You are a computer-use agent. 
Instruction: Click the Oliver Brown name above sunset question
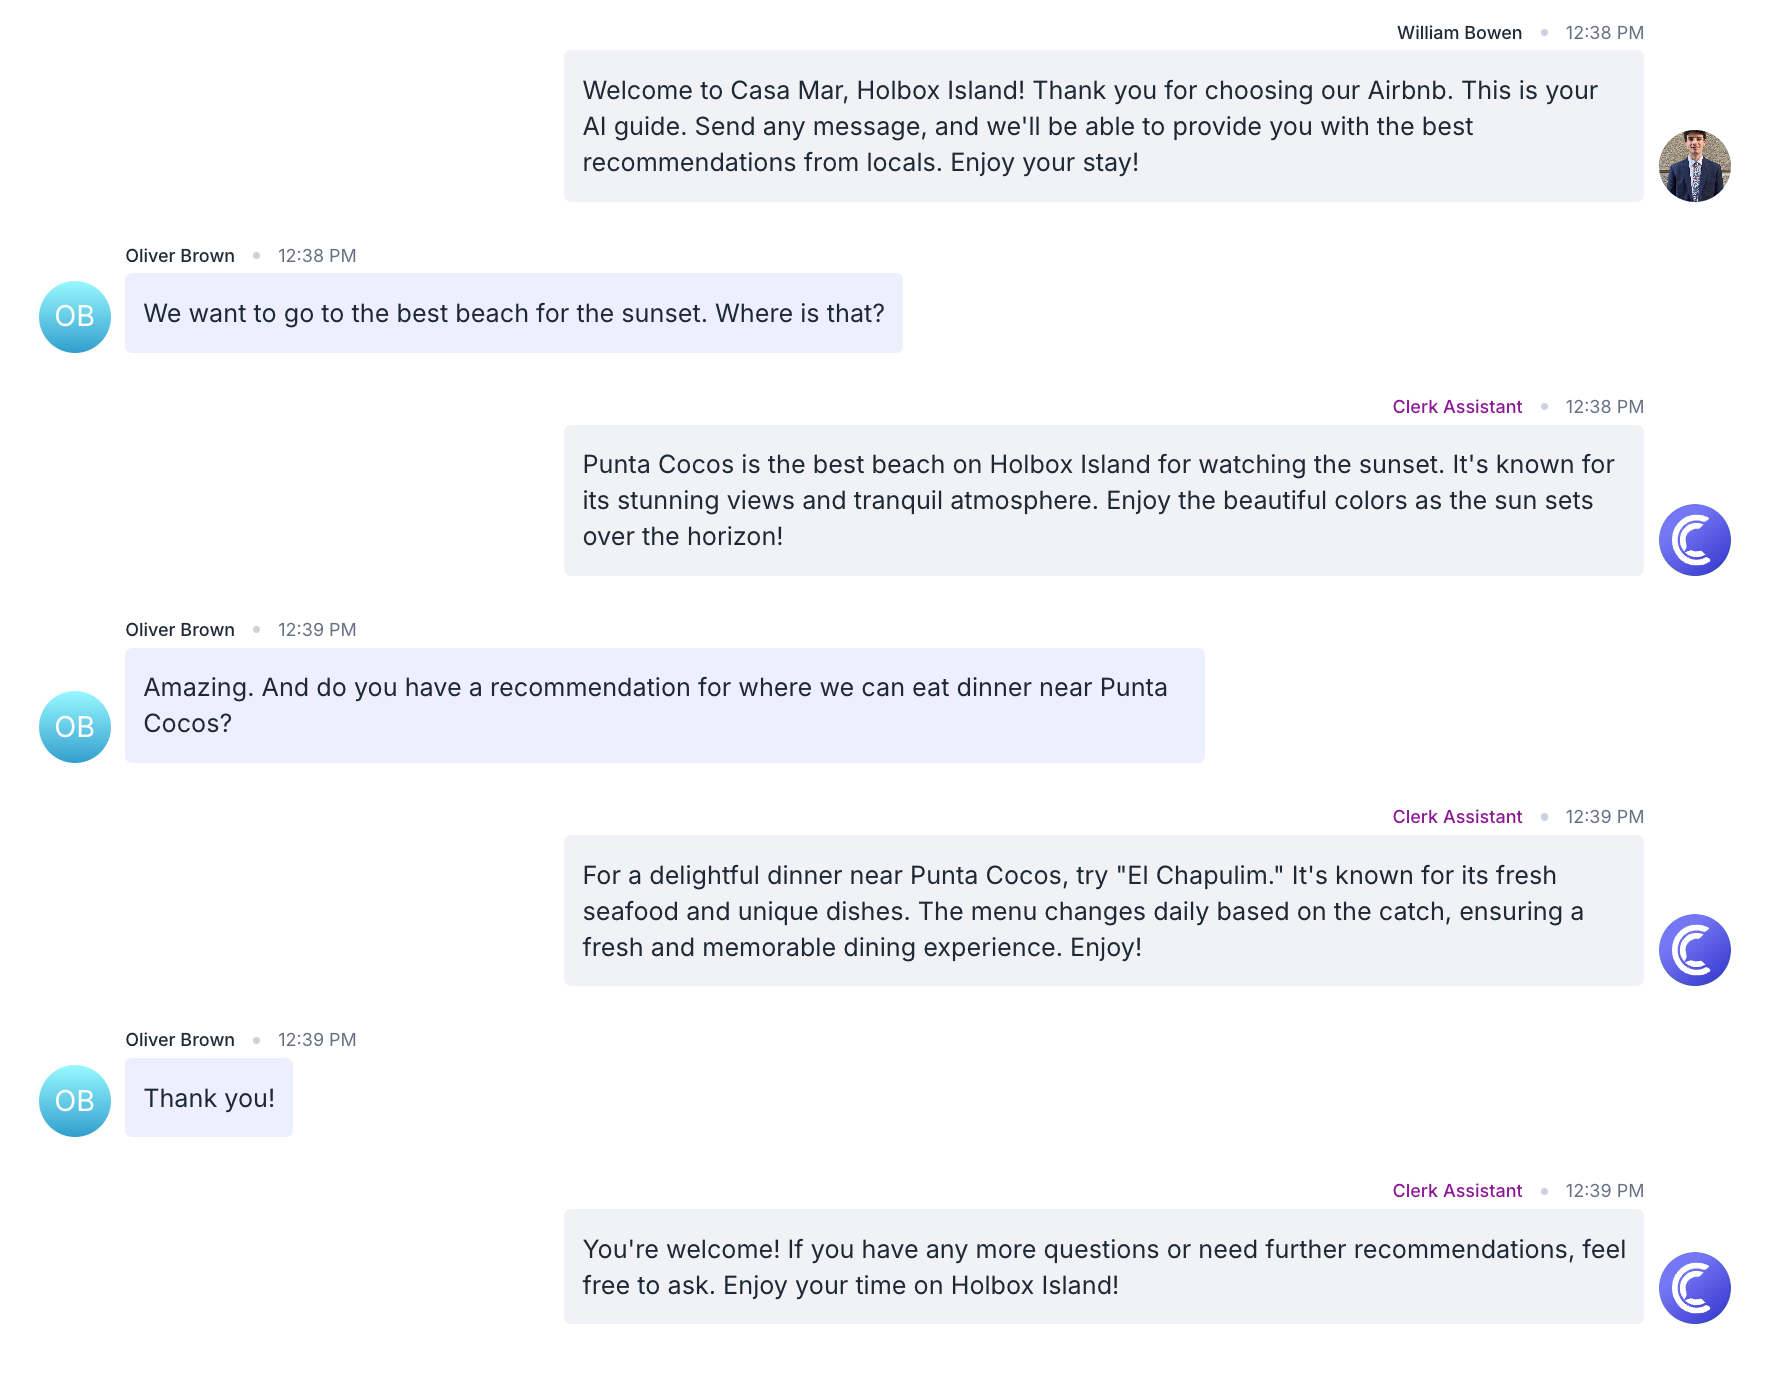click(x=180, y=256)
